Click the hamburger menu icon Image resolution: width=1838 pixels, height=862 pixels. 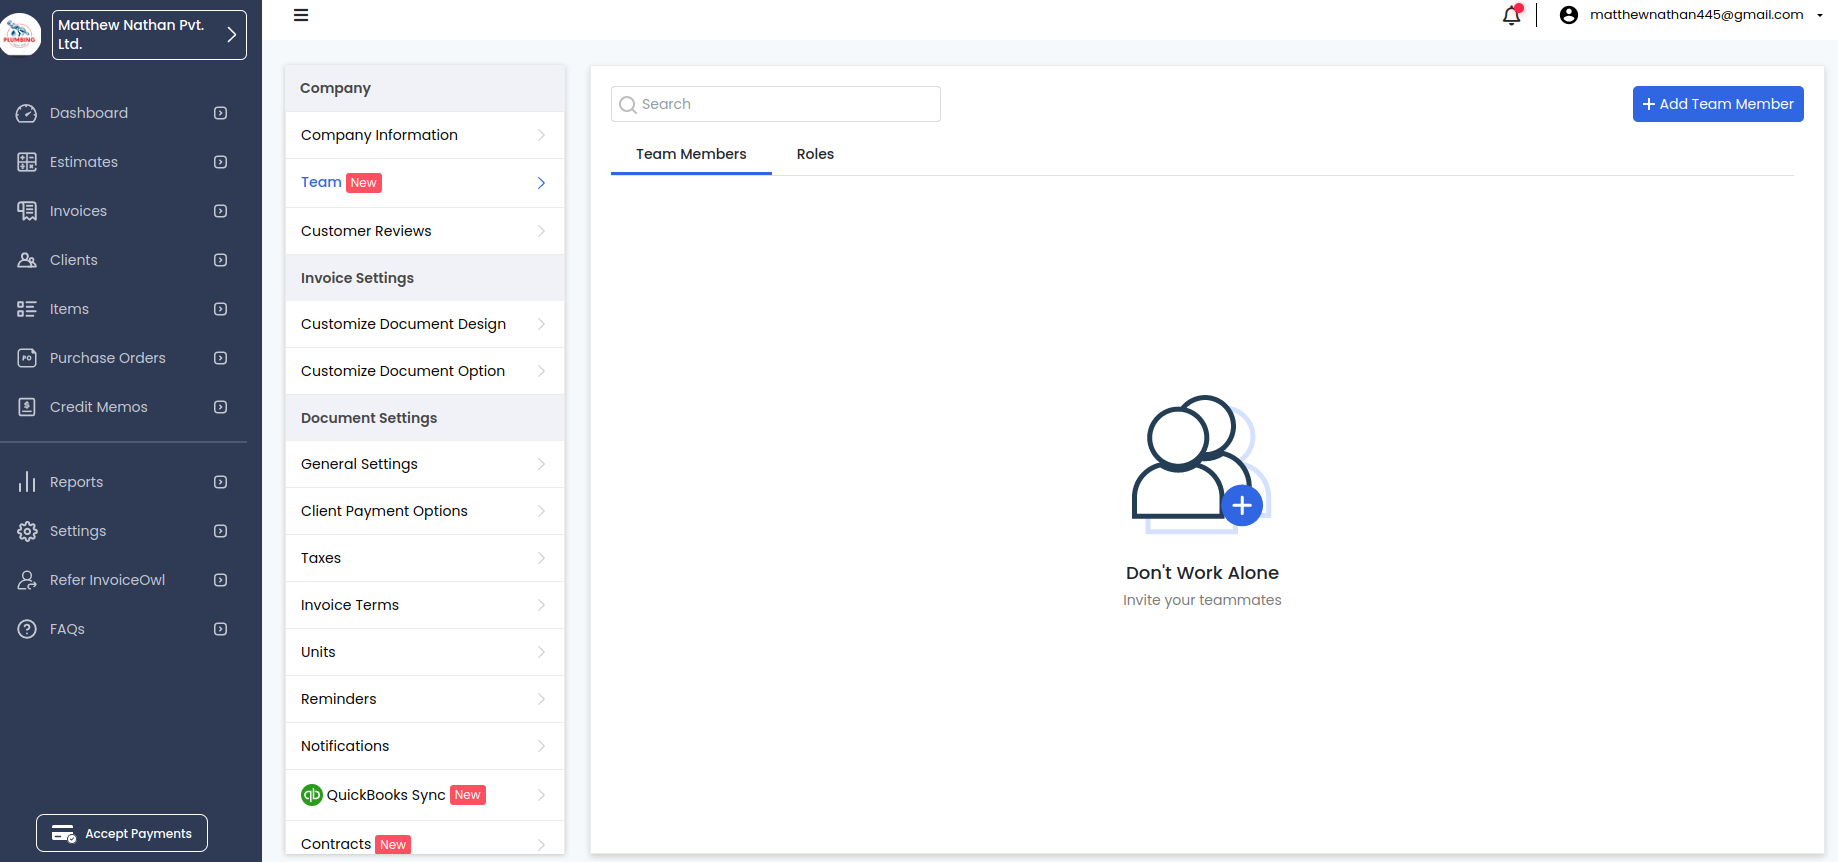(301, 15)
